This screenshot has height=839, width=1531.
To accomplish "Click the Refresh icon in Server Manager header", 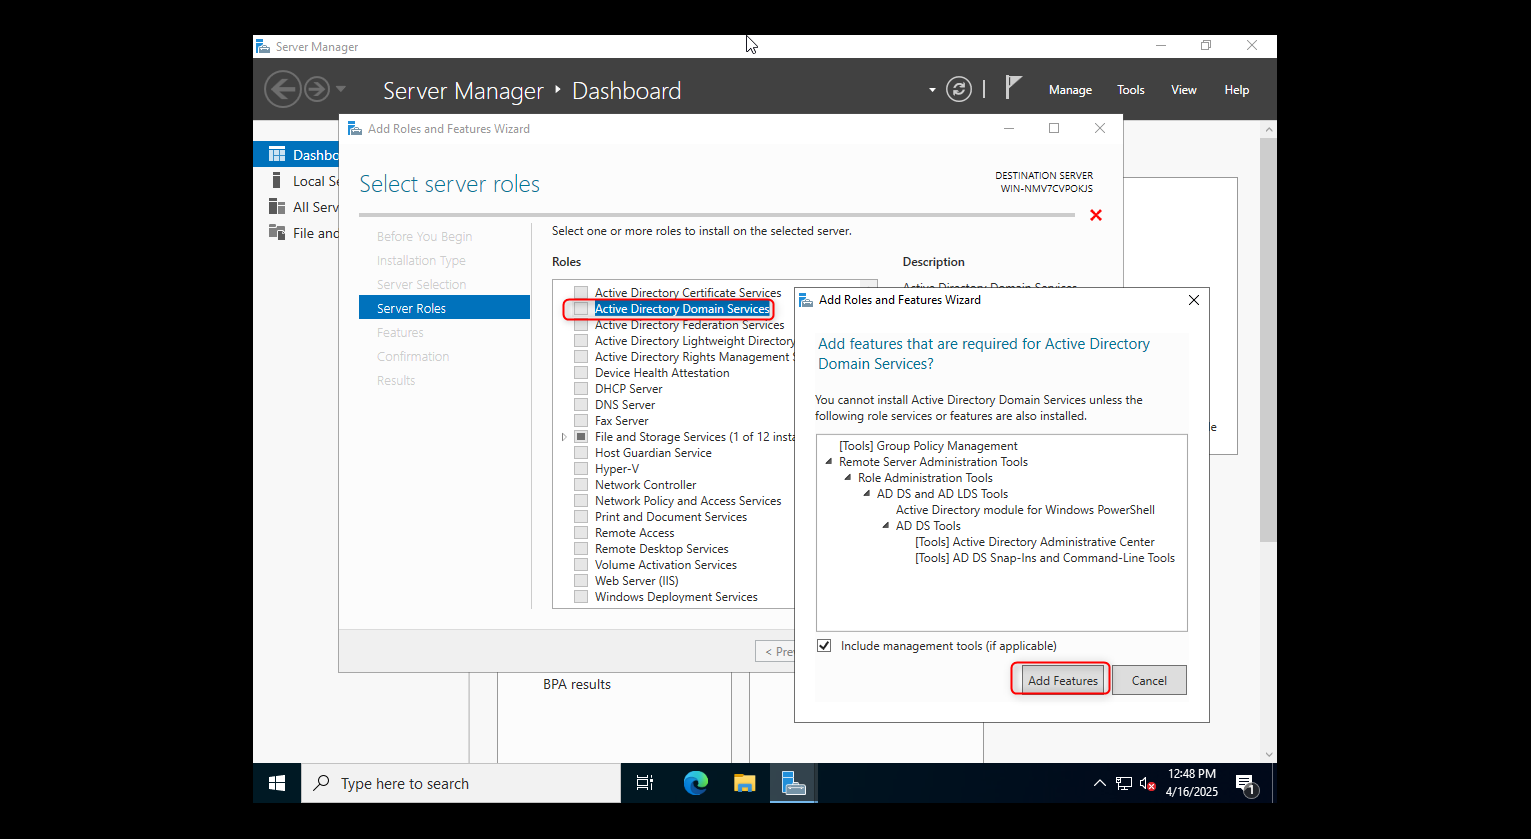I will tap(959, 90).
